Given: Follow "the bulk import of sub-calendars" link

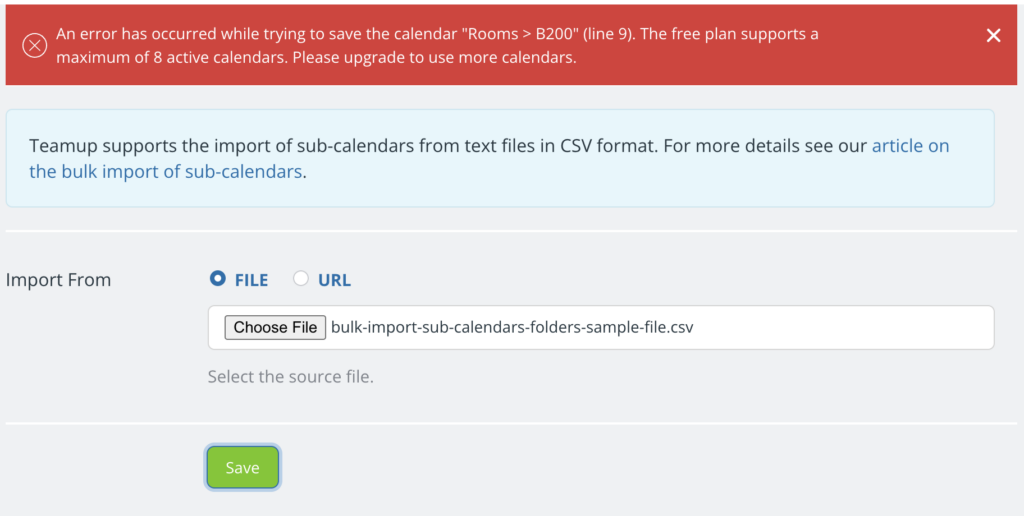Looking at the screenshot, I should tap(166, 172).
